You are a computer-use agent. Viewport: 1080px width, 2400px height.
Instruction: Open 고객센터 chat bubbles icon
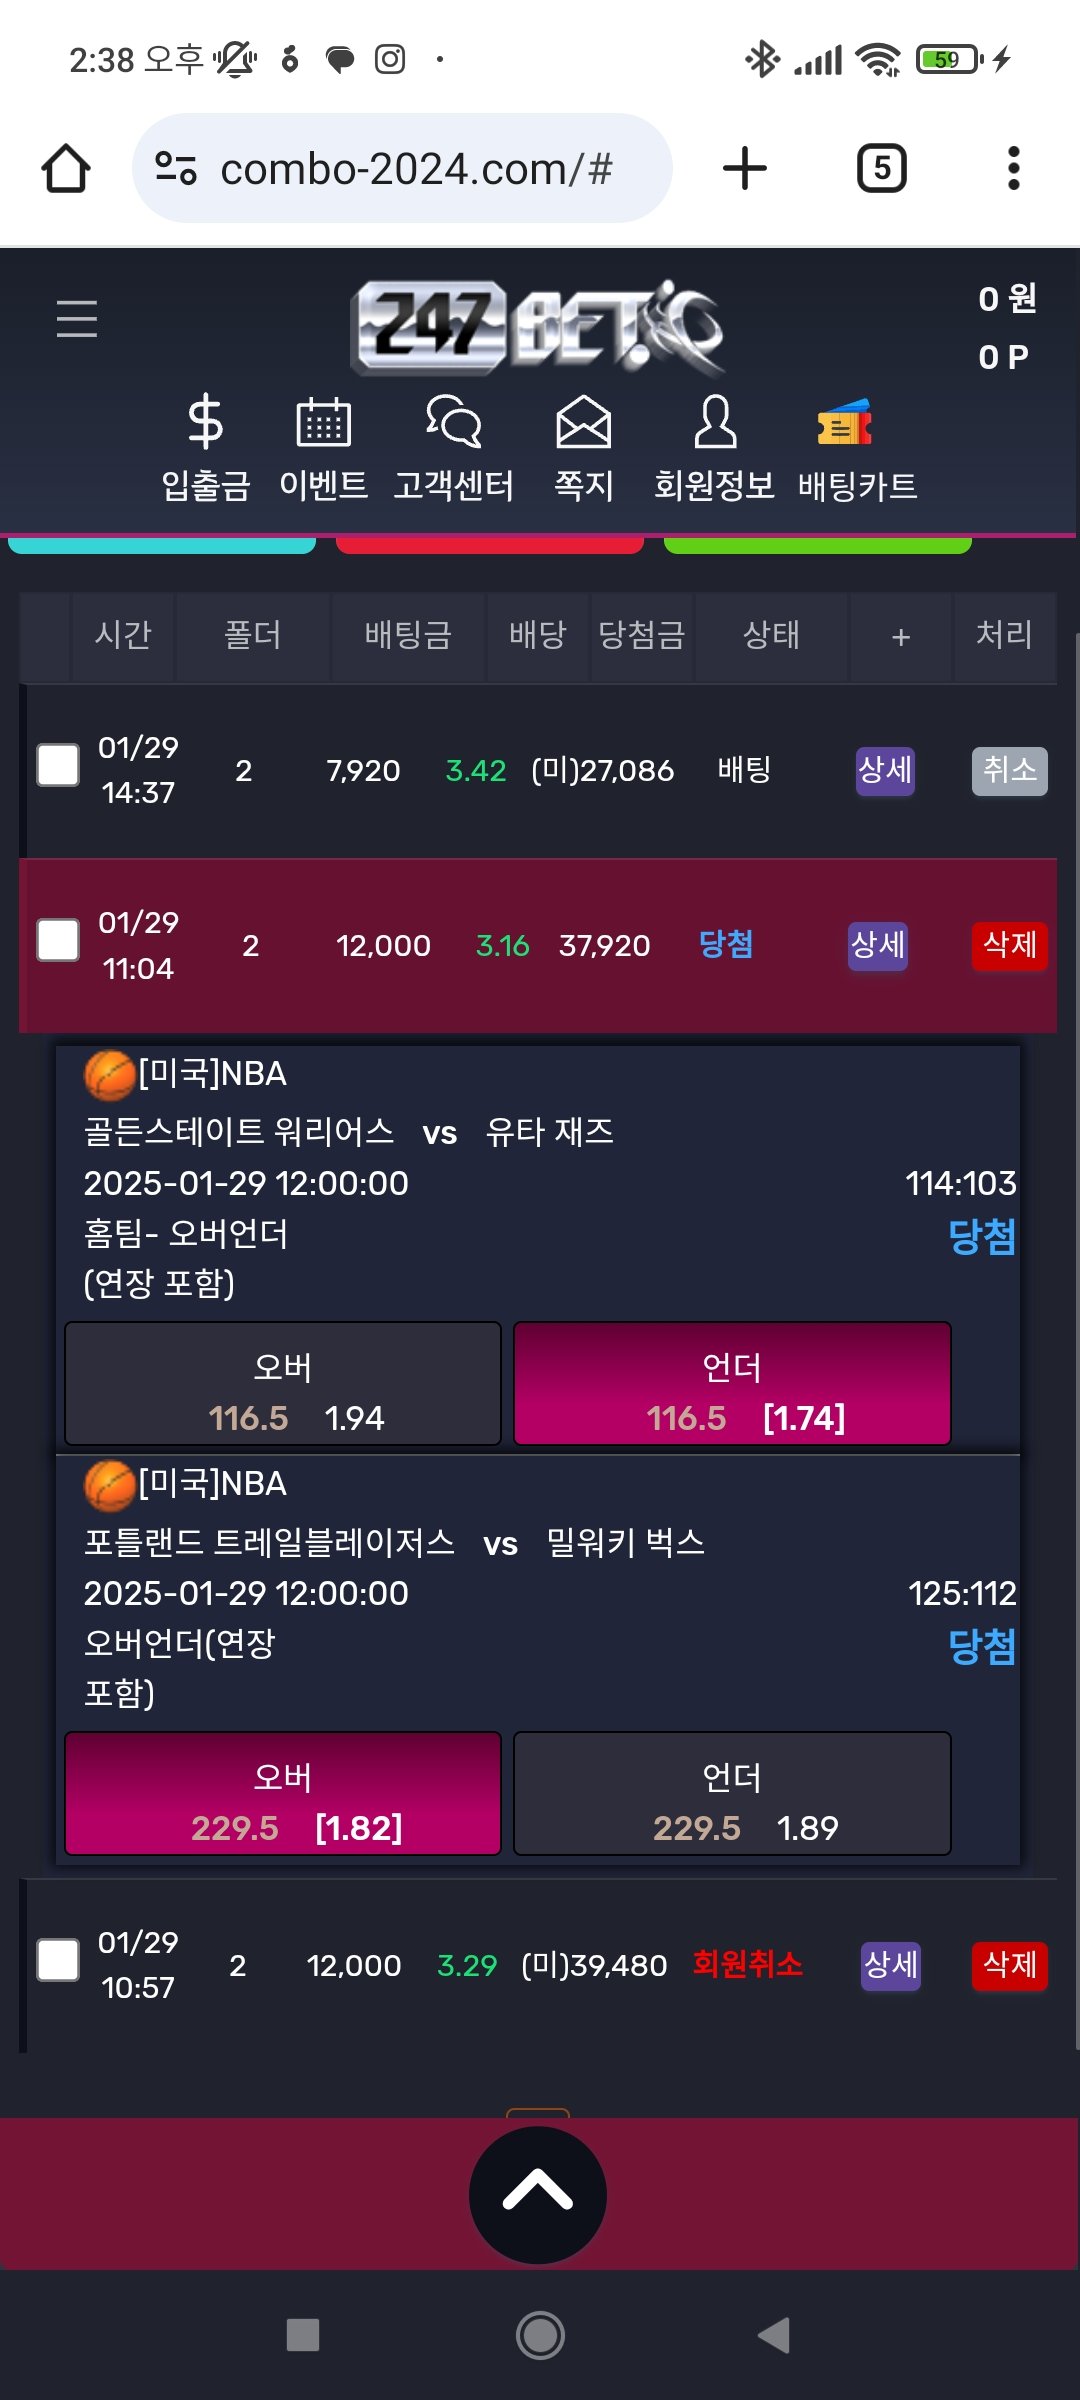pos(453,422)
